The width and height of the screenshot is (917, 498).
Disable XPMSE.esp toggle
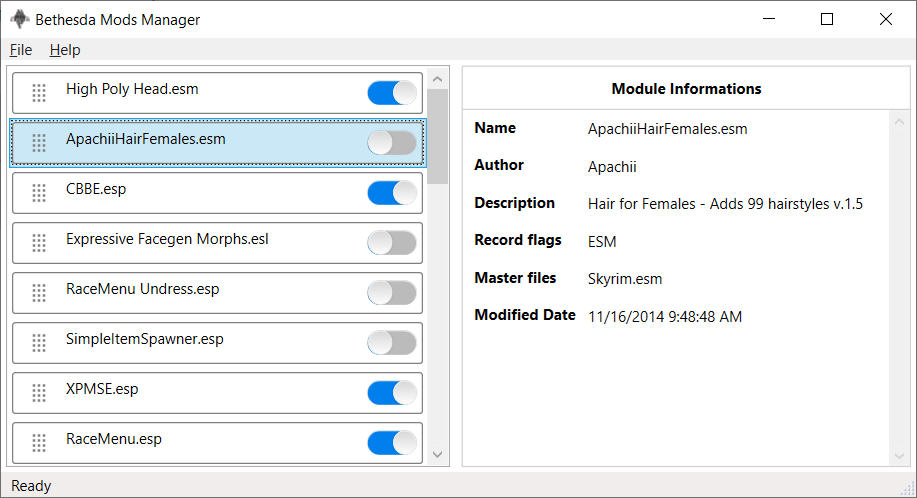pos(392,393)
